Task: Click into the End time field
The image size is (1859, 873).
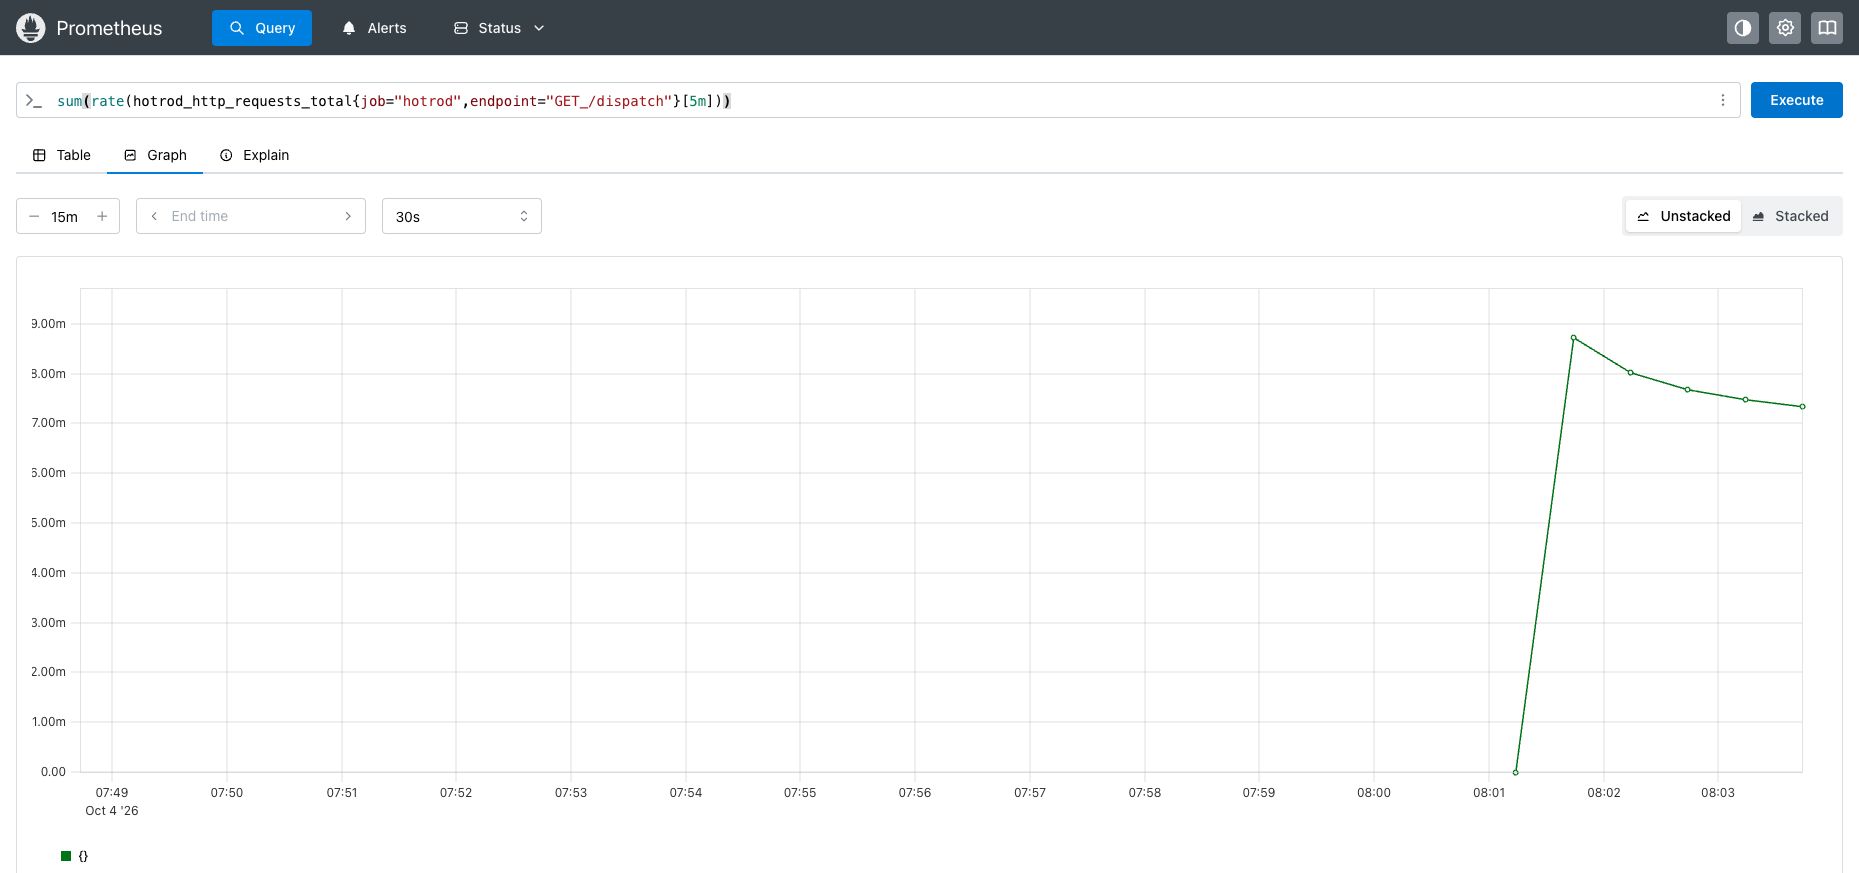Action: click(251, 216)
